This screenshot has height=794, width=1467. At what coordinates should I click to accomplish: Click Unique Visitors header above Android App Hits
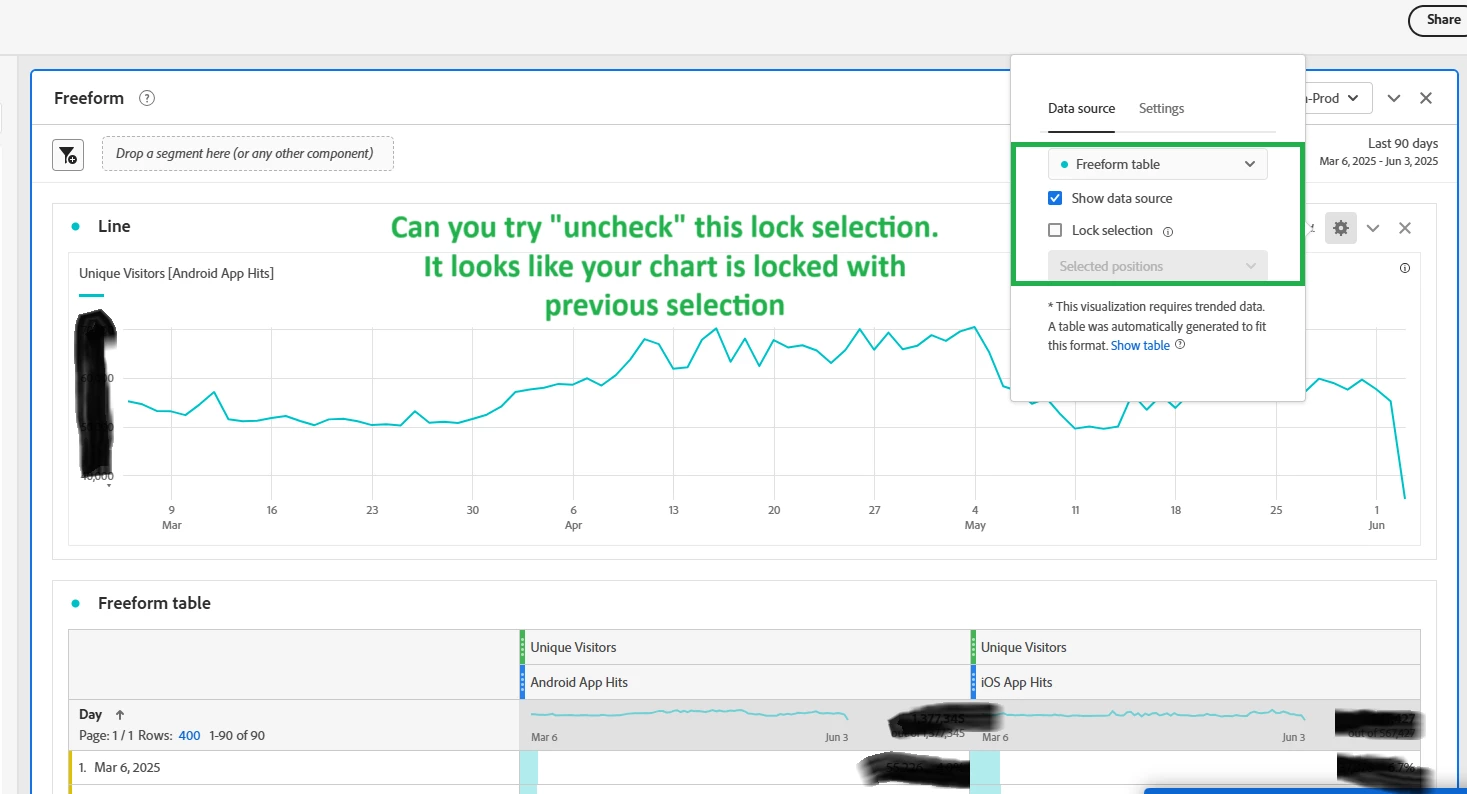pyautogui.click(x=573, y=647)
